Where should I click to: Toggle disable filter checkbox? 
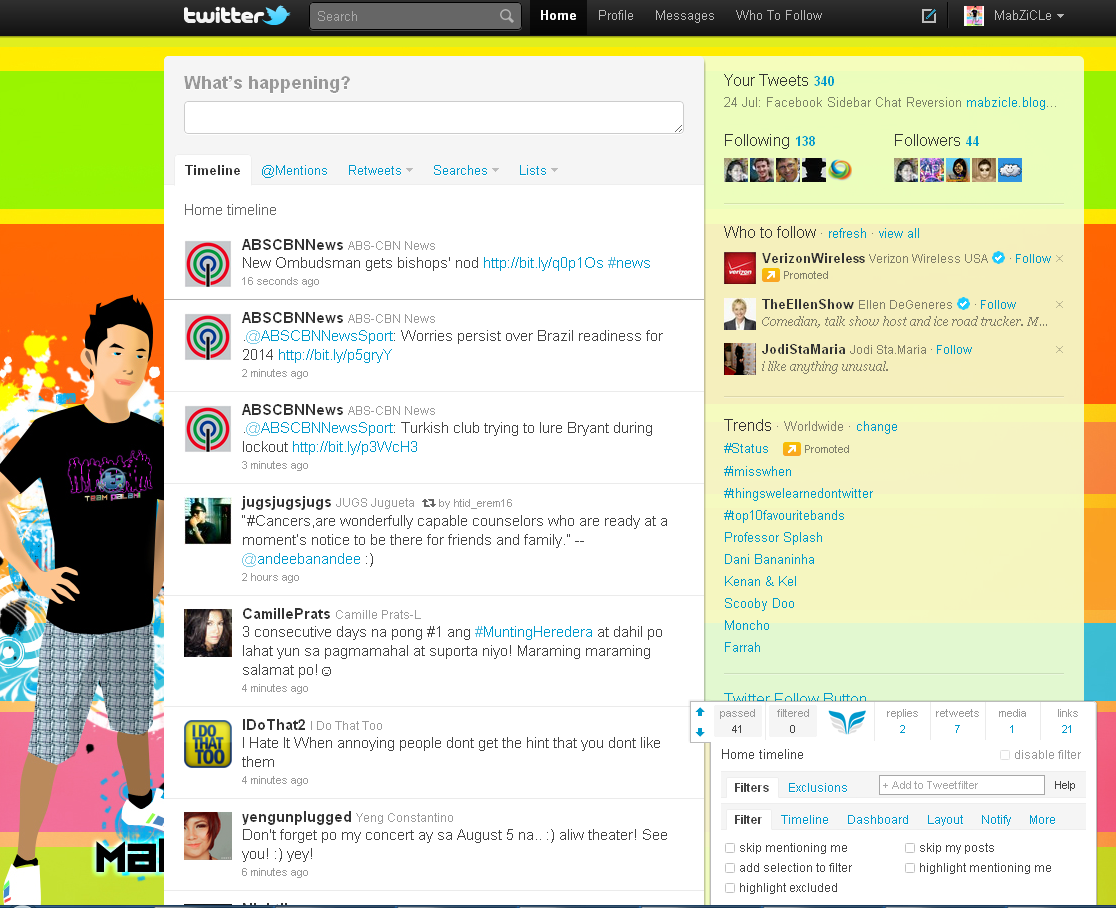(1005, 755)
